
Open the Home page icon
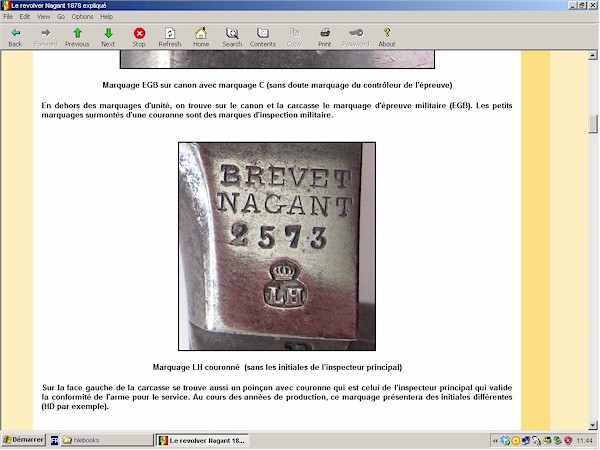[201, 33]
